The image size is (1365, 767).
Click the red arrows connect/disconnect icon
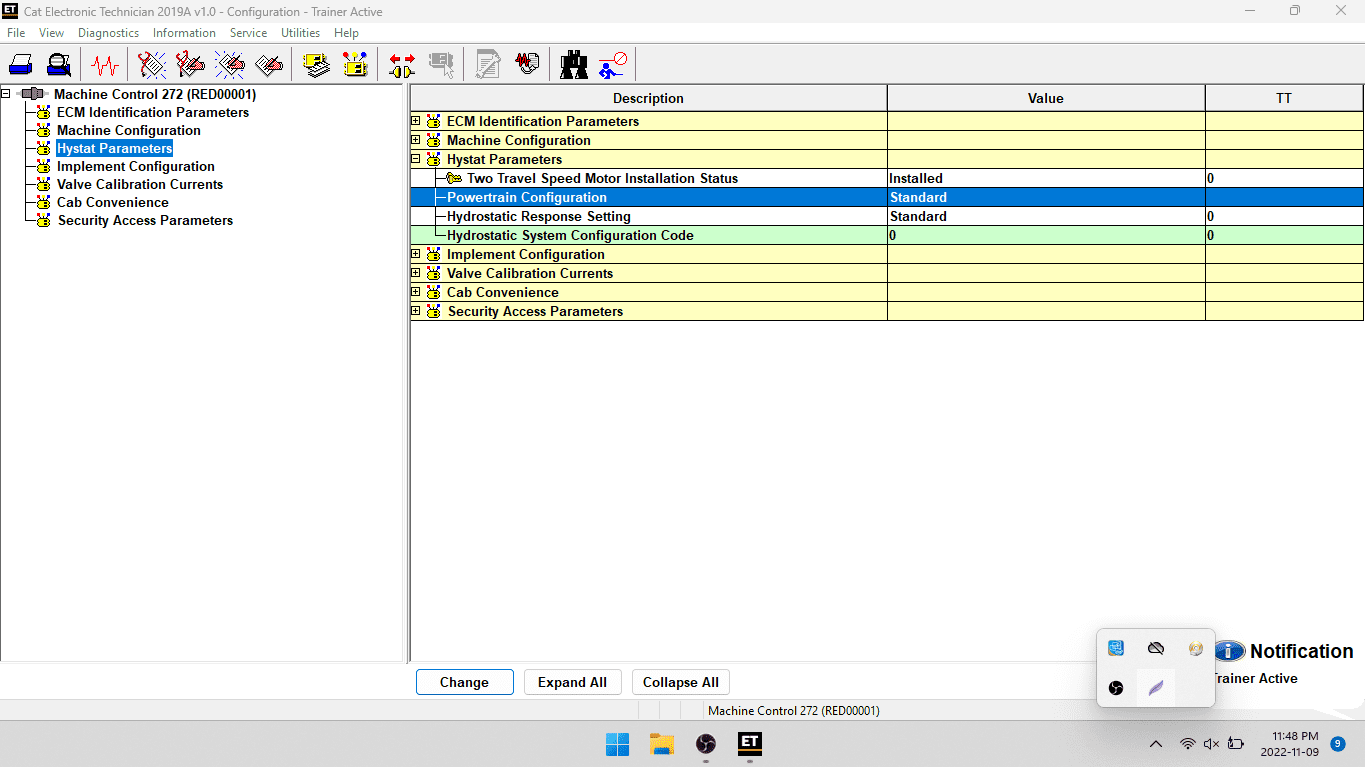point(402,65)
